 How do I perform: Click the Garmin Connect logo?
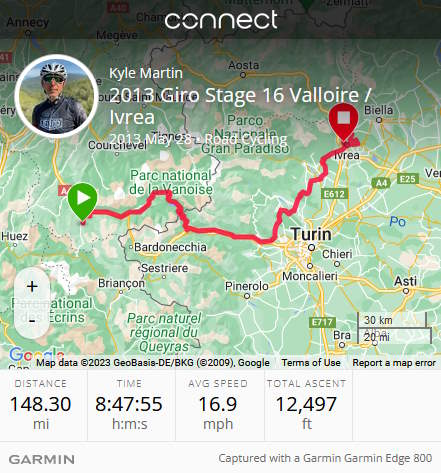point(221,20)
